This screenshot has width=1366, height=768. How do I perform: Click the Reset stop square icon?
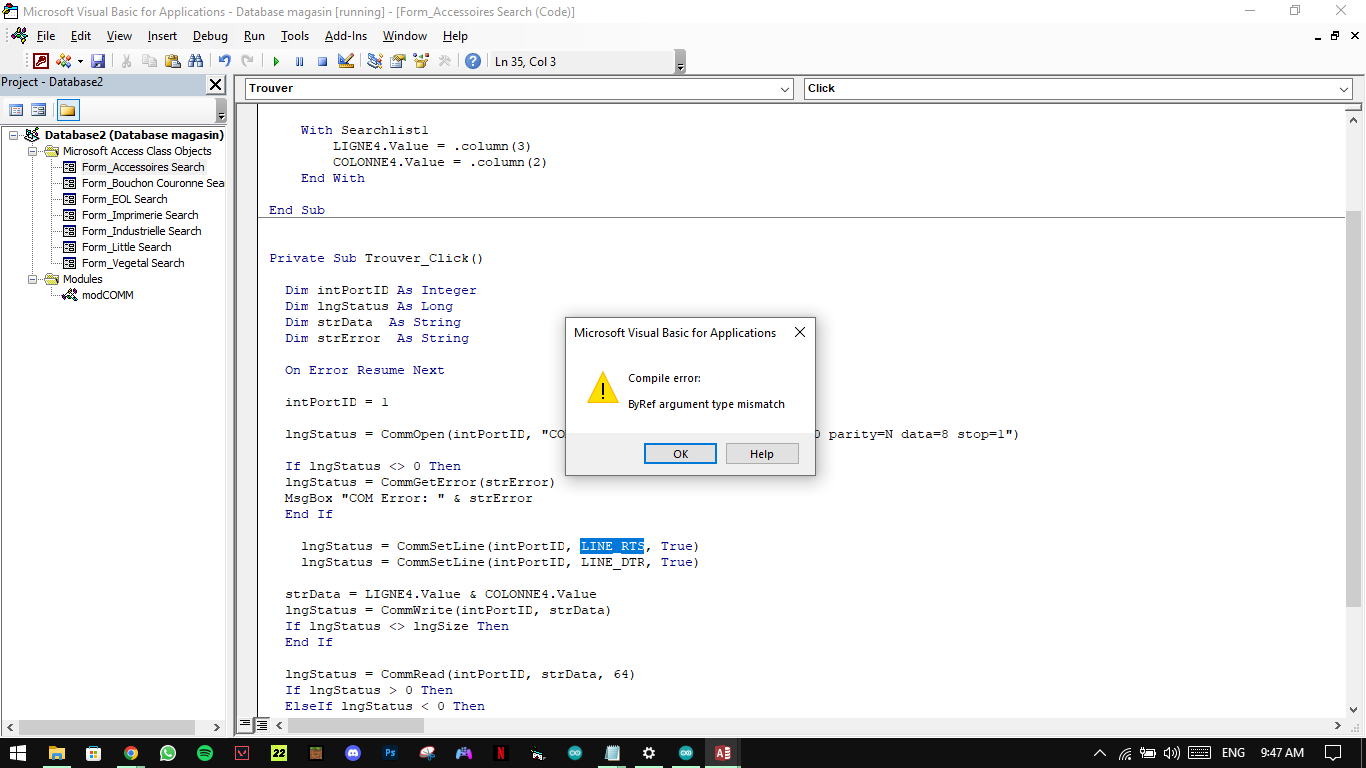[x=322, y=61]
